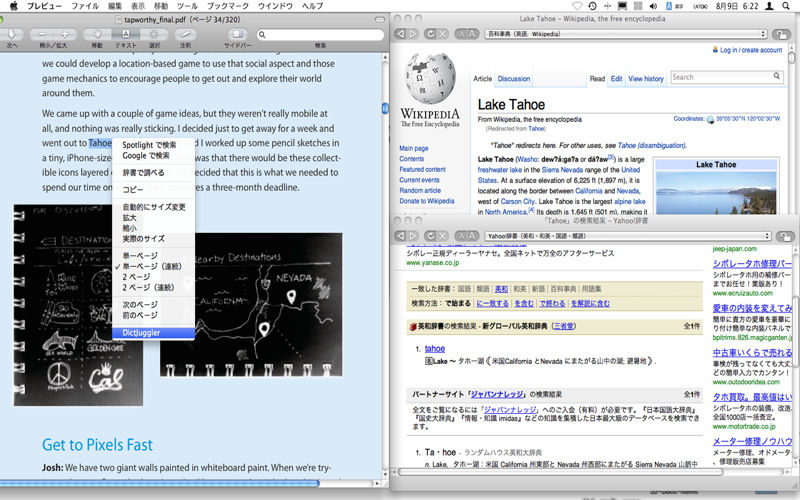
Task: Click the toolbar pill button in Preview title bar
Action: pyautogui.click(x=380, y=19)
